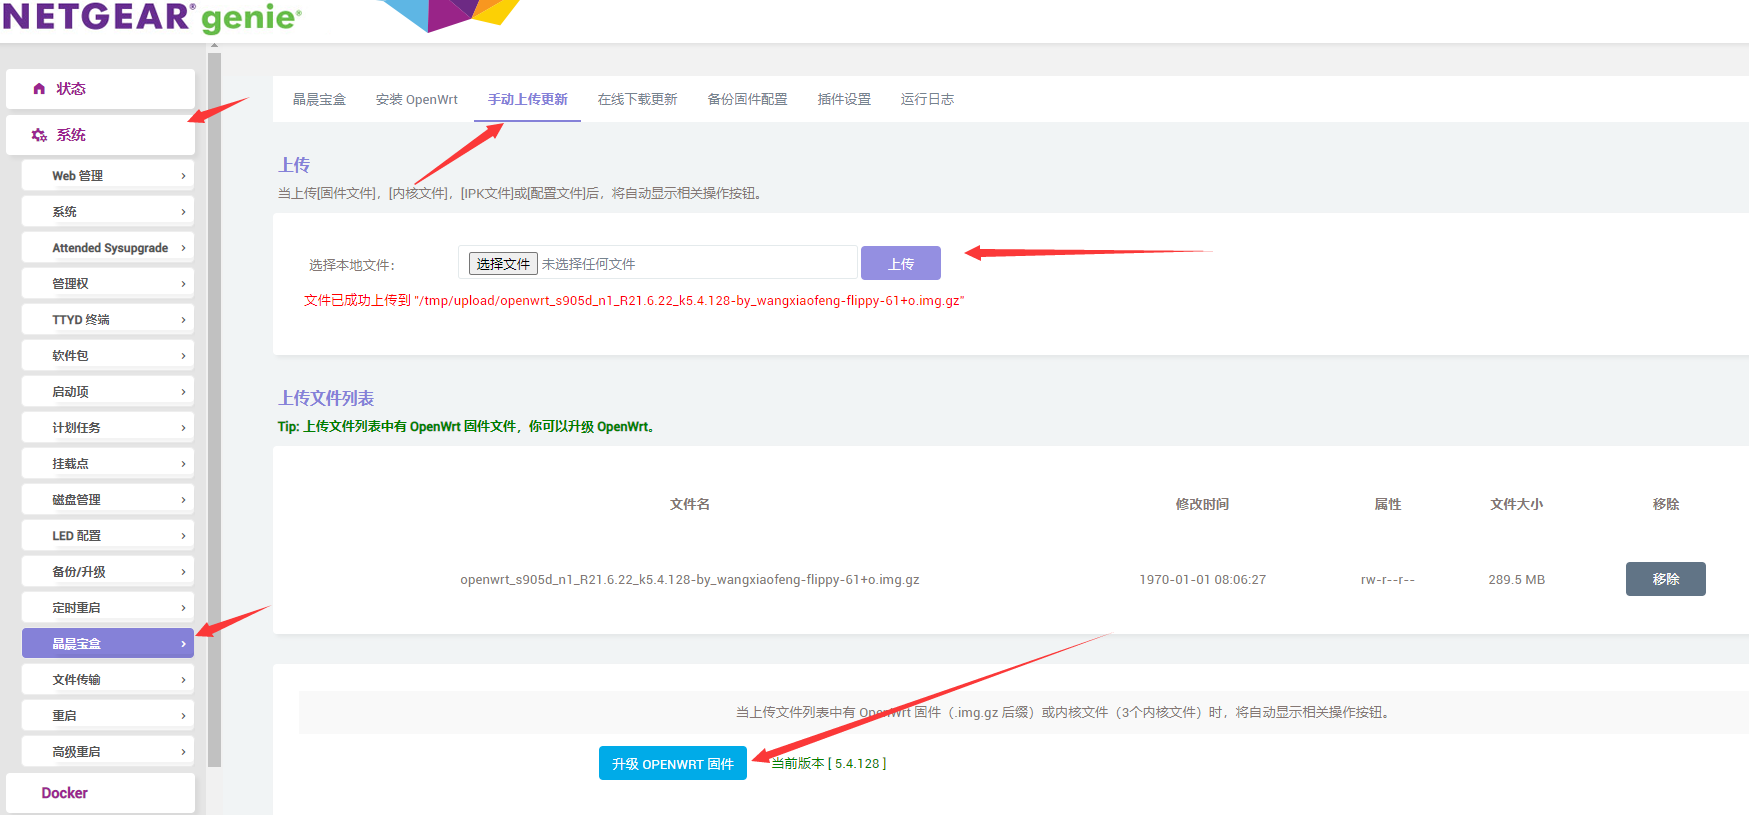This screenshot has height=815, width=1749.
Task: Switch to the 运行日志 tab
Action: tap(927, 99)
